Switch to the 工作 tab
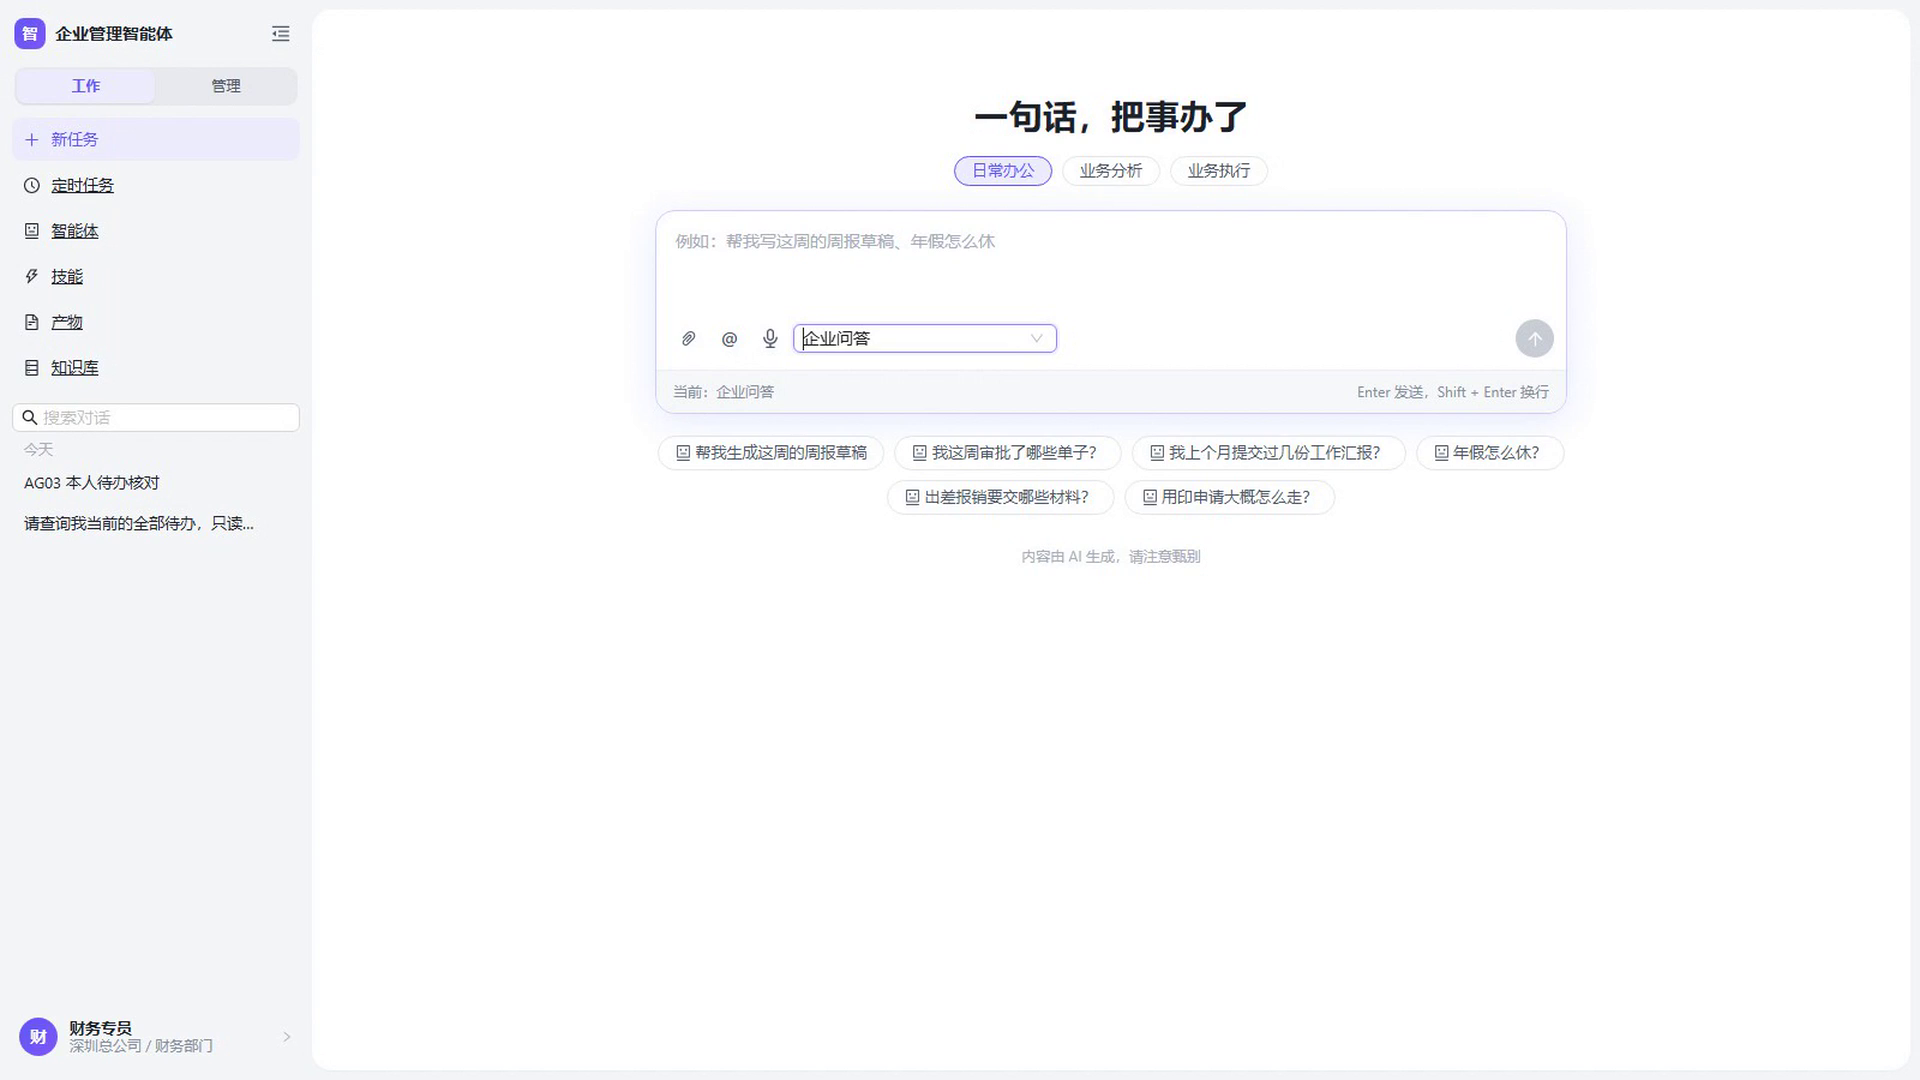Viewport: 1920px width, 1080px height. tap(86, 86)
